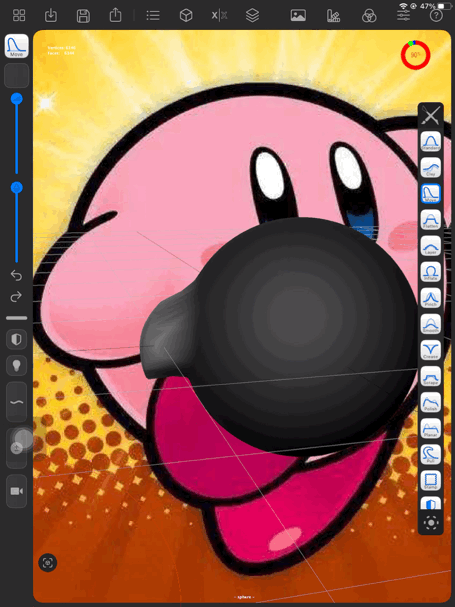Adjust the brush size slider handle
Image resolution: width=455 pixels, height=607 pixels.
click(16, 99)
